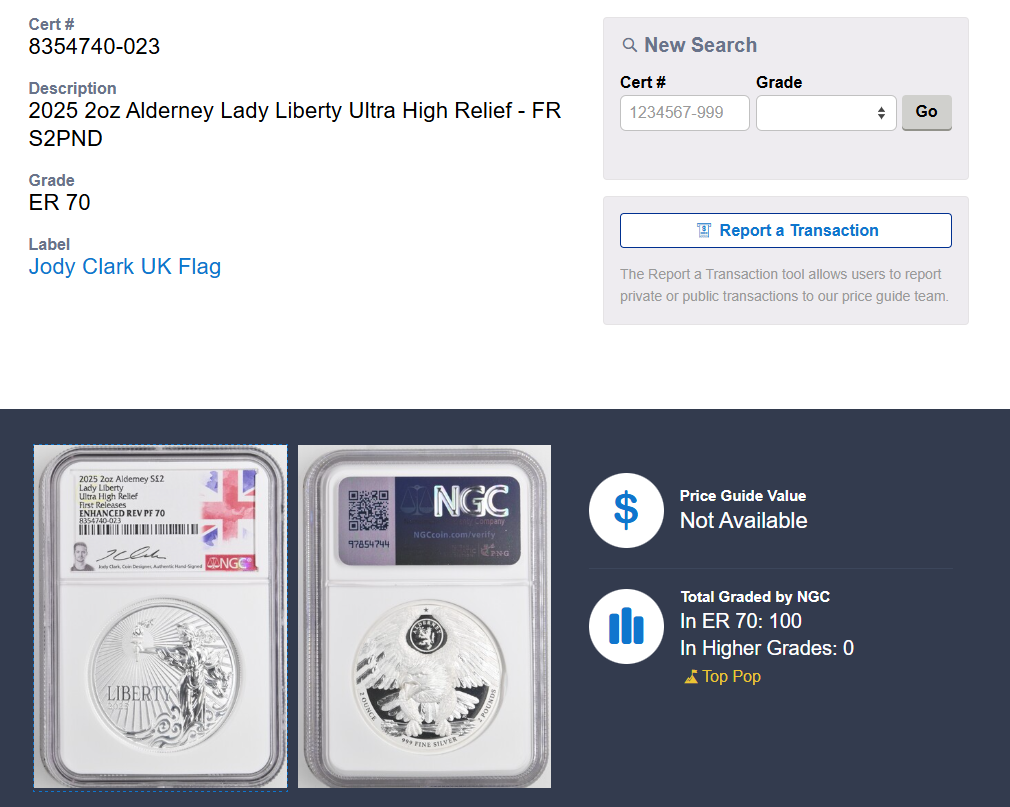
Task: Click the 2025 2oz Alderney description text
Action: point(295,124)
